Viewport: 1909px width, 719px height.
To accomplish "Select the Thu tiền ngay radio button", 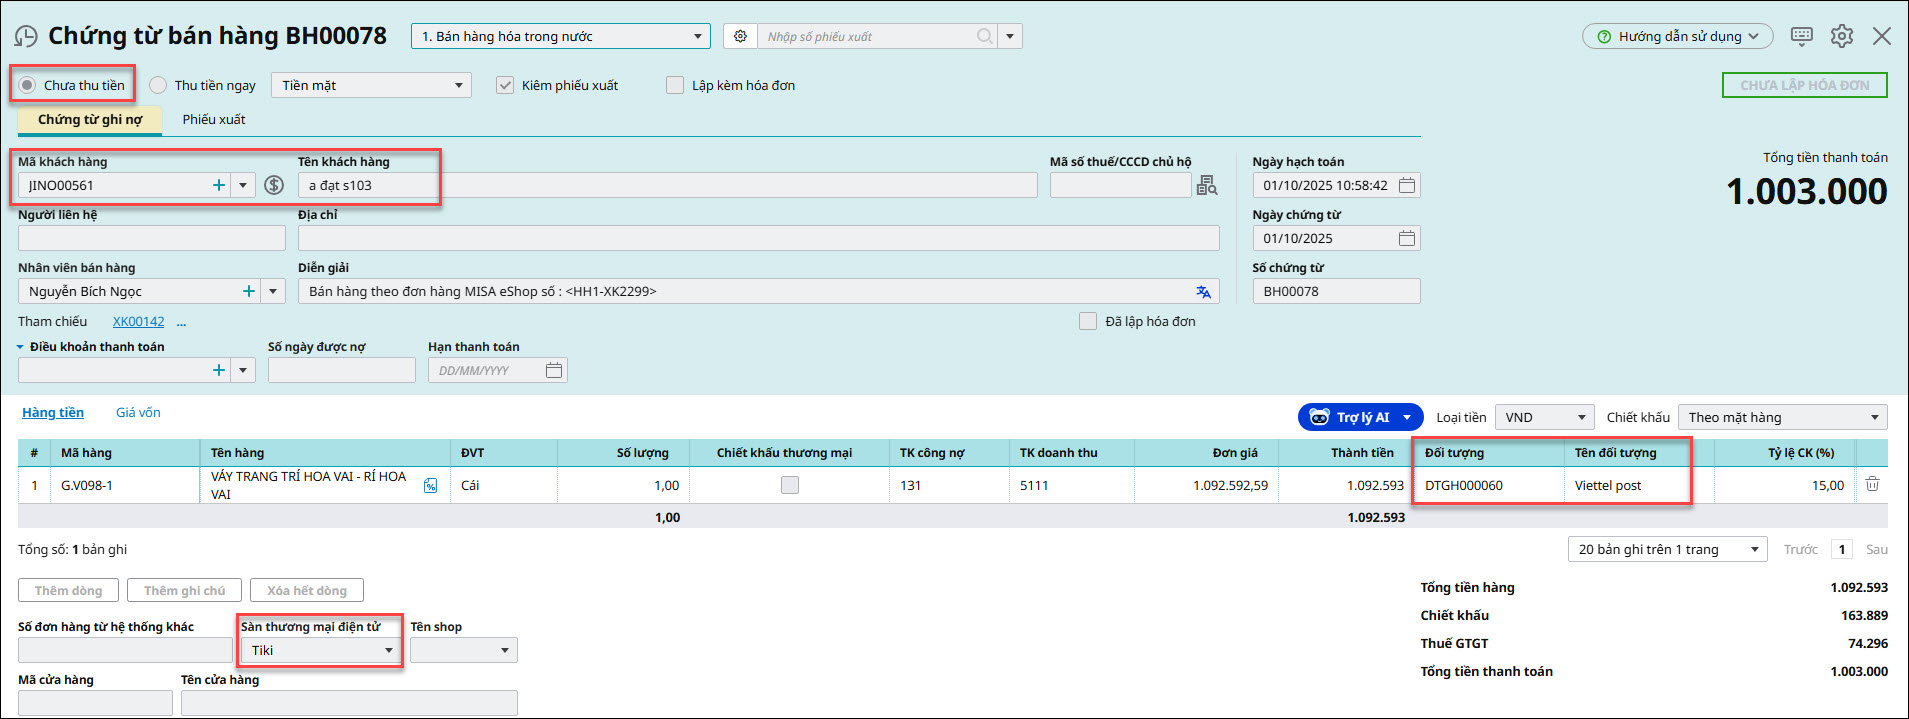I will pos(158,85).
